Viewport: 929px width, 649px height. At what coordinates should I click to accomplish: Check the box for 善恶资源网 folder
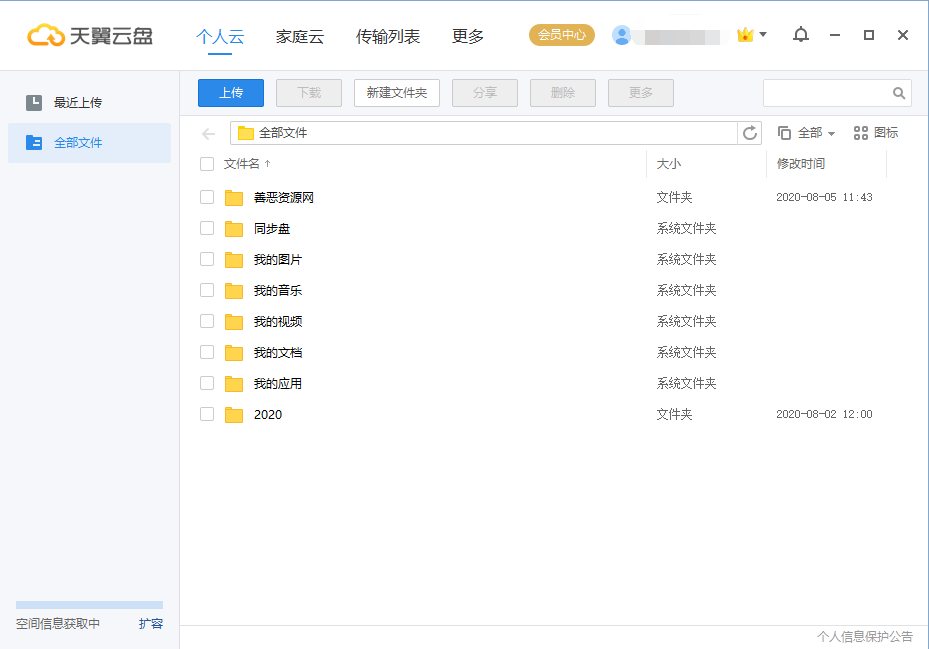tap(207, 197)
